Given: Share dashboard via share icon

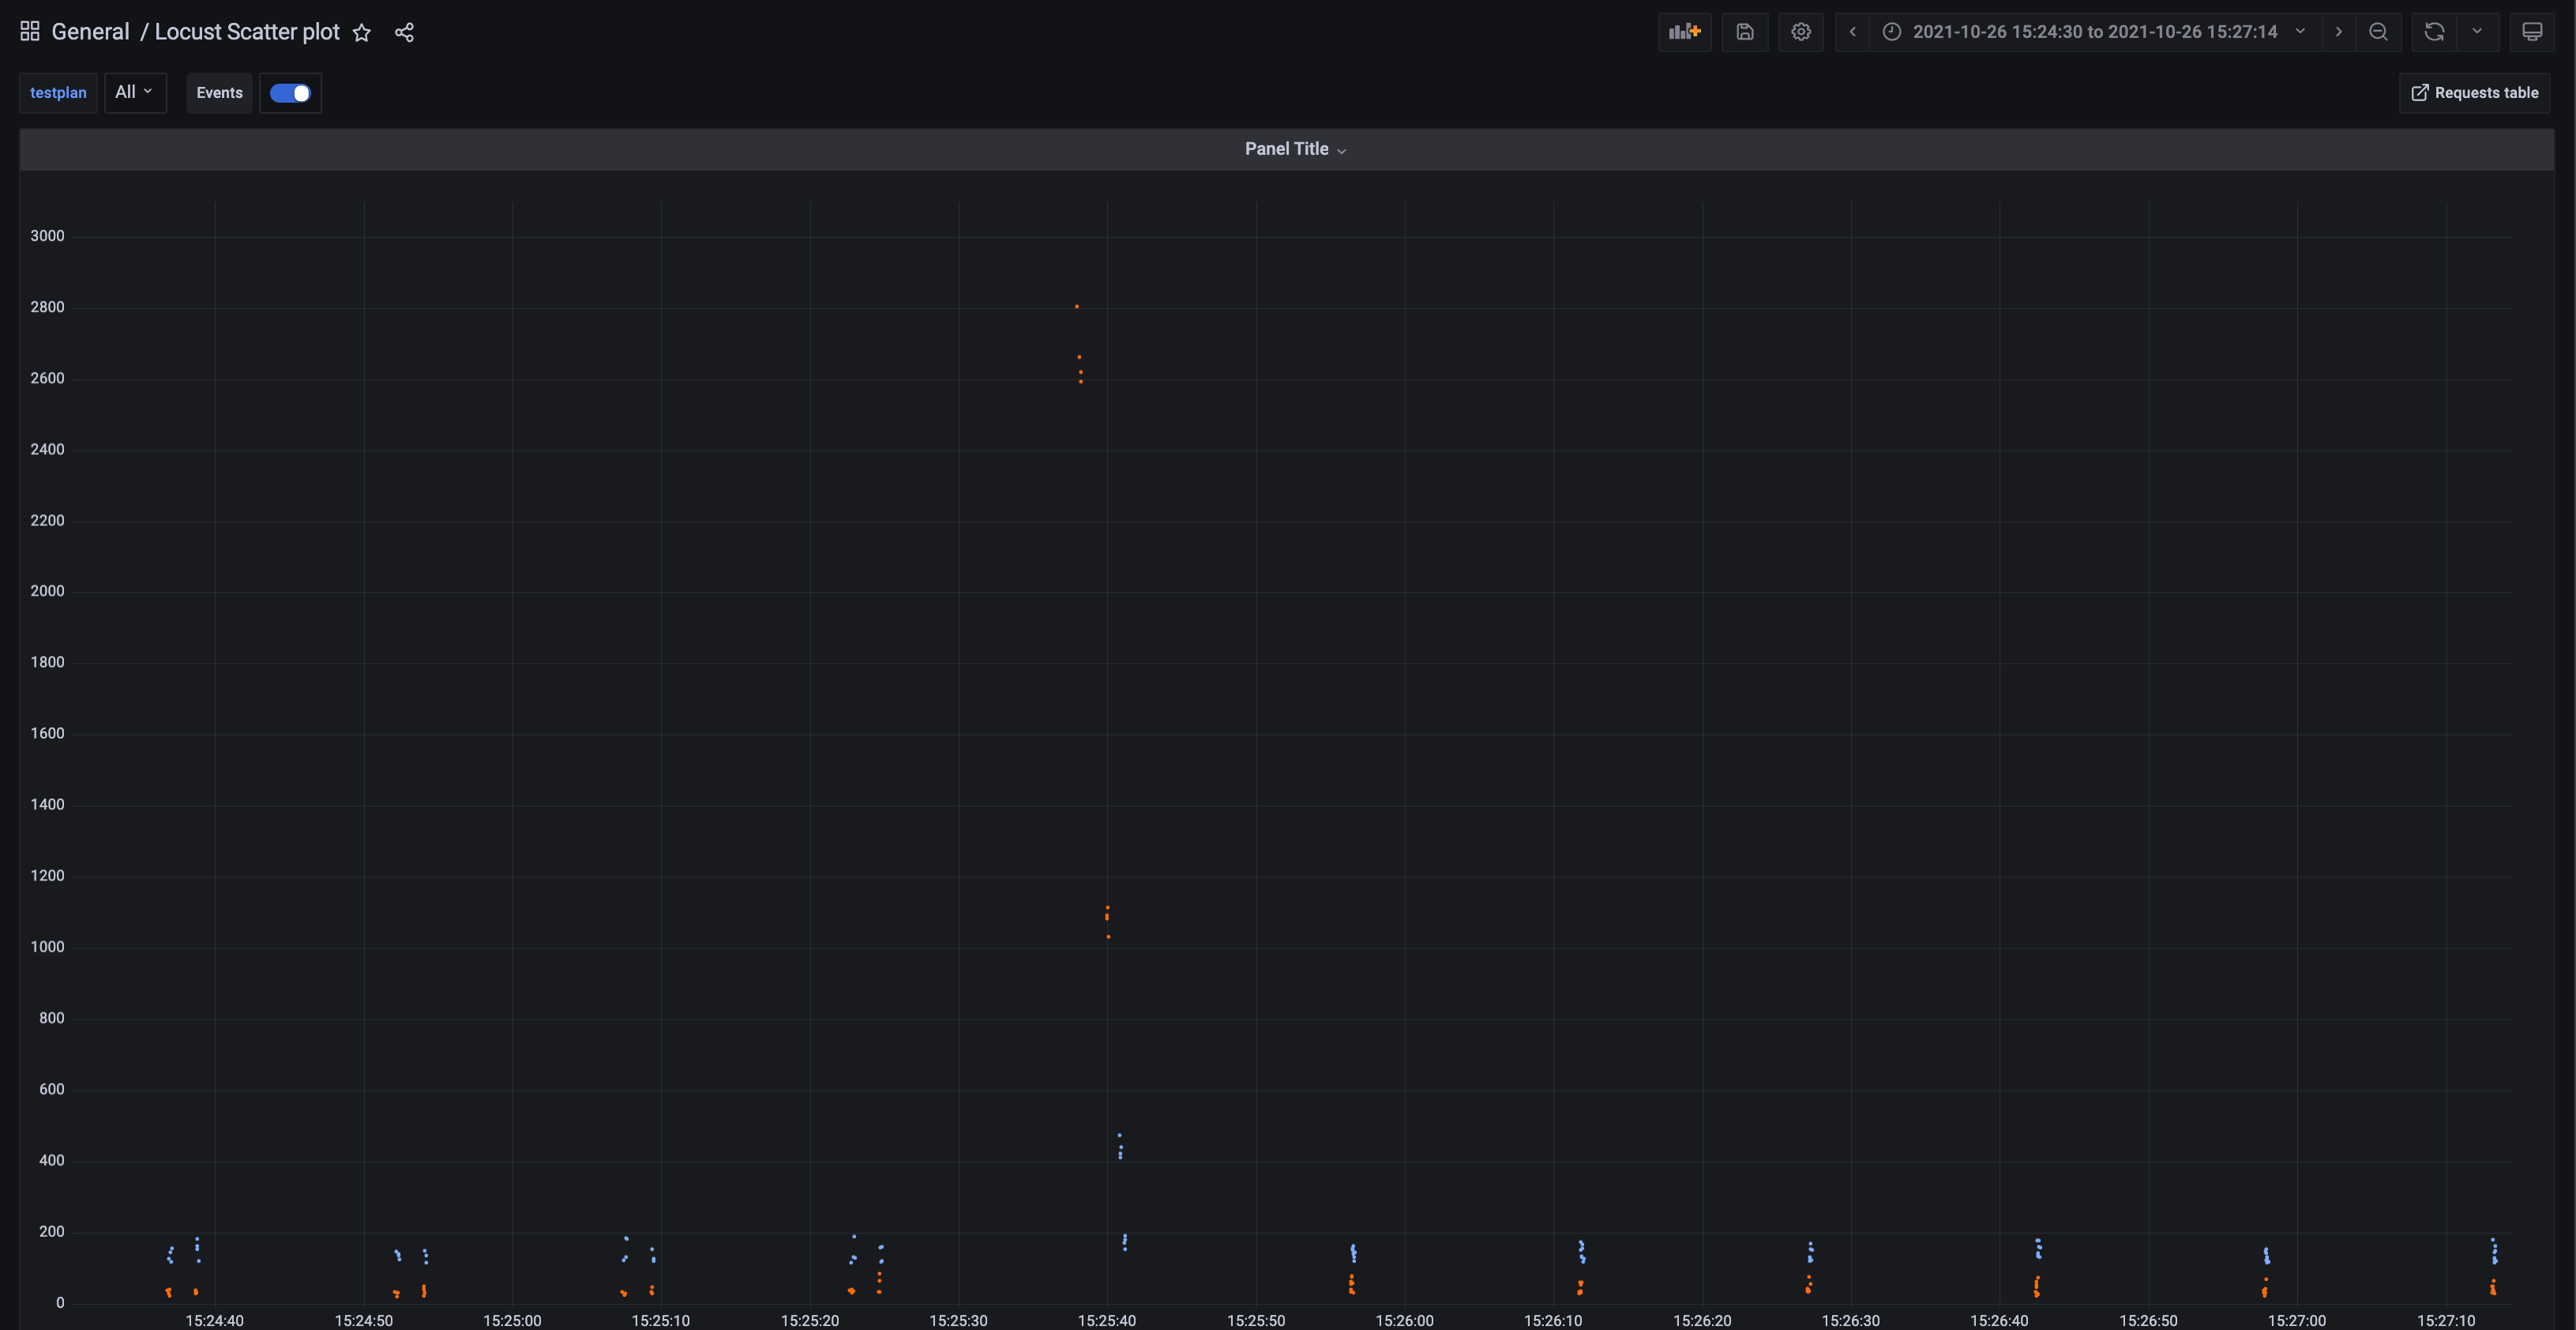Looking at the screenshot, I should click(404, 33).
